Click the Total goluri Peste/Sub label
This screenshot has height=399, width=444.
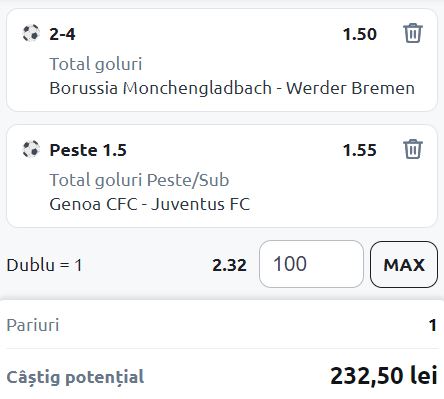coord(139,180)
